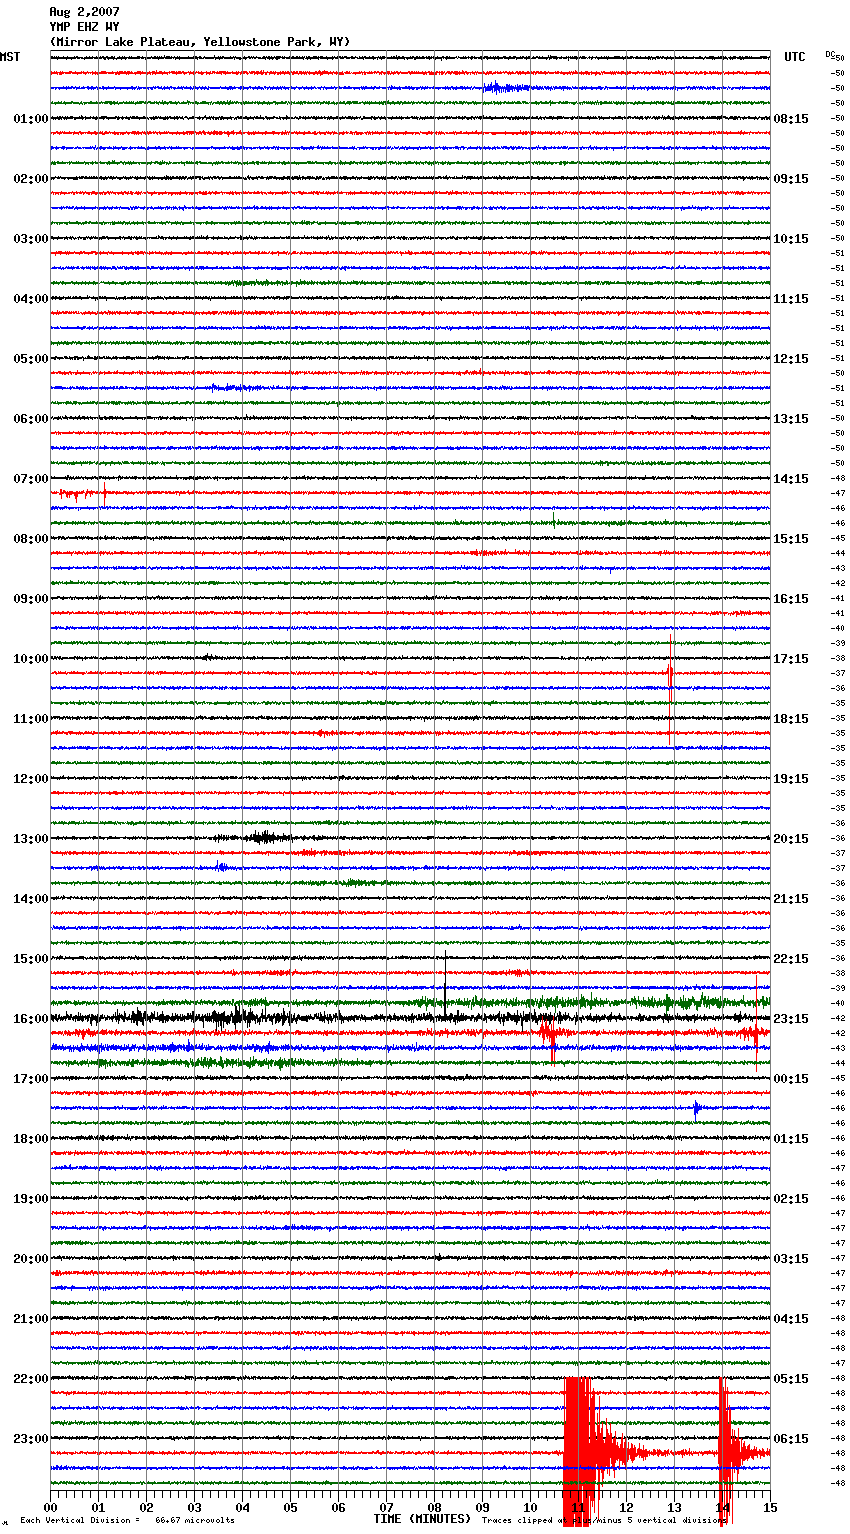Click the 'MST' column label
The height and width of the screenshot is (1534, 850).
pyautogui.click(x=10, y=57)
